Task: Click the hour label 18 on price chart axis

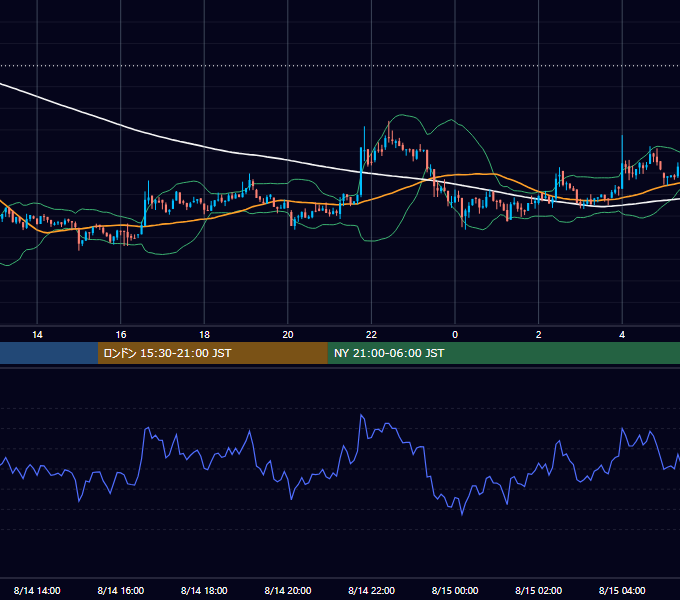Action: pyautogui.click(x=204, y=335)
